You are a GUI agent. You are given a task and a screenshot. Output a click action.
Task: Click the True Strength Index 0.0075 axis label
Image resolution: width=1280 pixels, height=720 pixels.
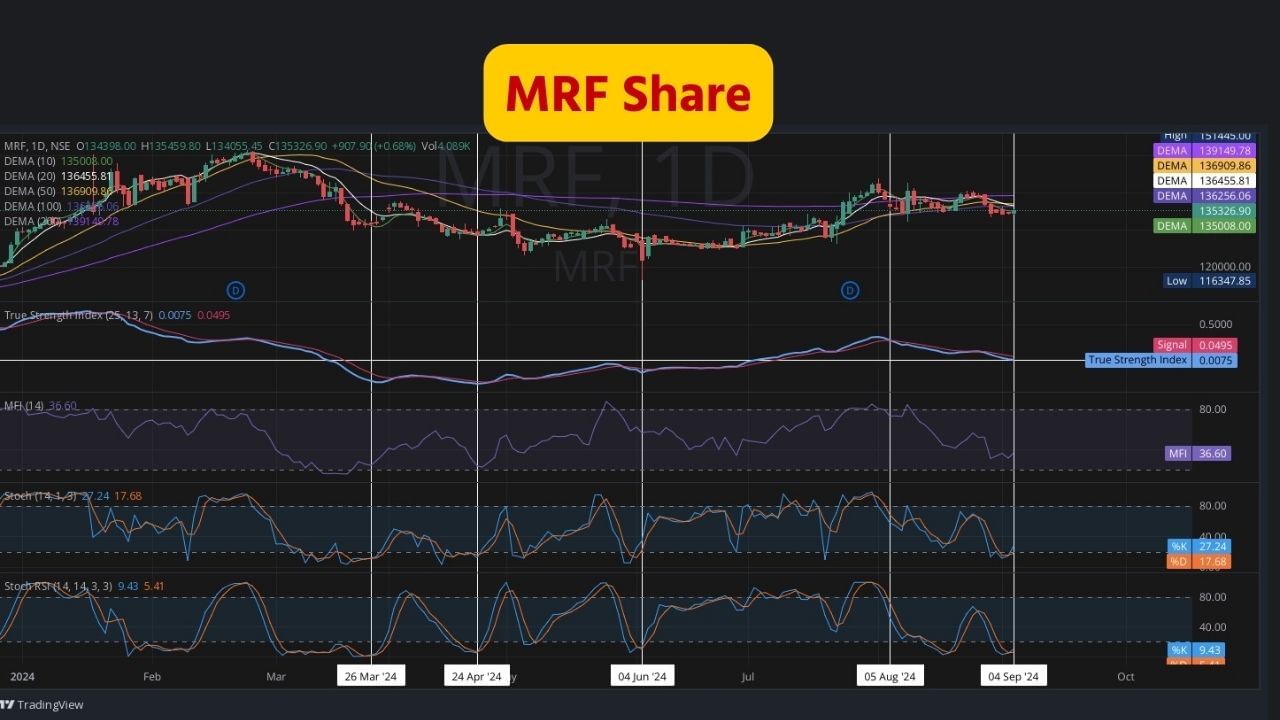[1161, 360]
